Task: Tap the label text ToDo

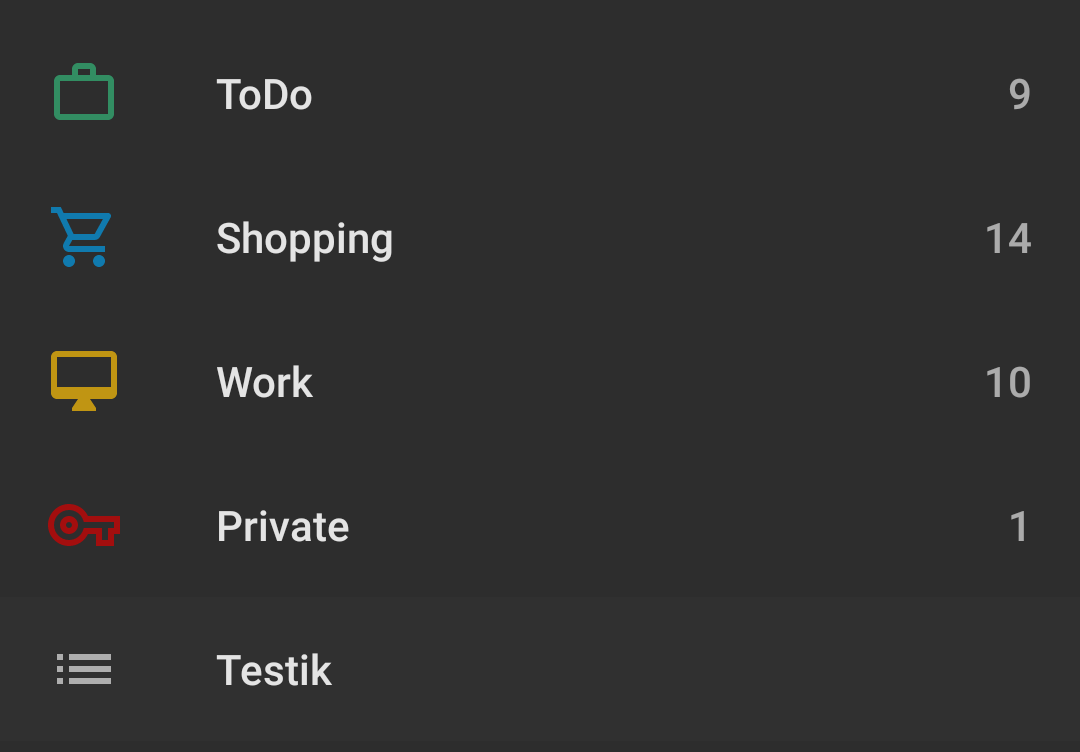Action: click(265, 95)
